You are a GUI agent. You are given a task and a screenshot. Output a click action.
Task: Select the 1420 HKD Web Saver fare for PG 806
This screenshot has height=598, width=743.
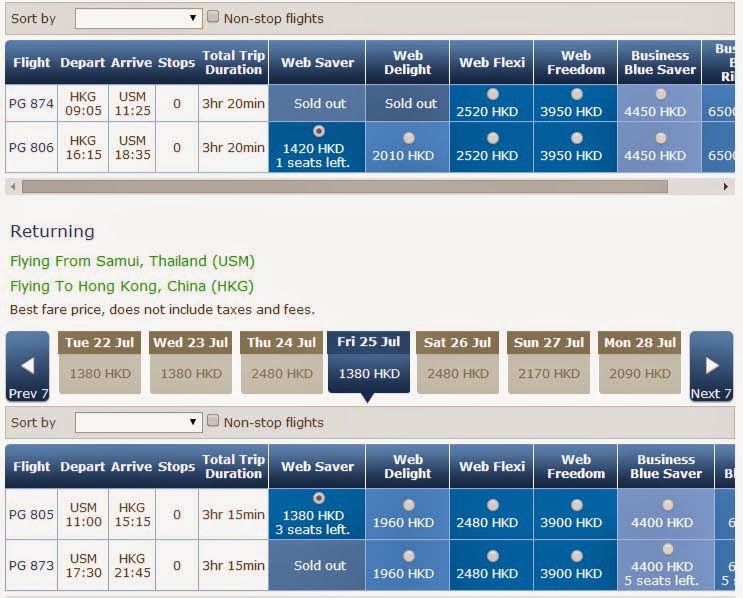319,131
